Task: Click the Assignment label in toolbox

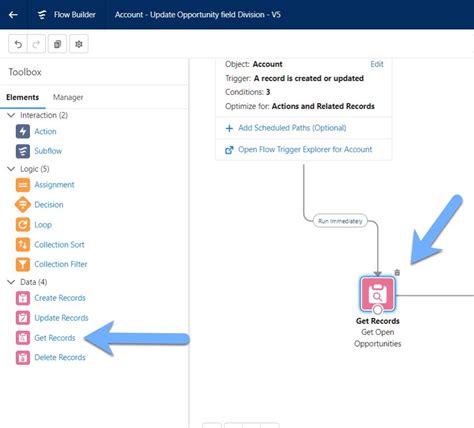Action: 54,185
